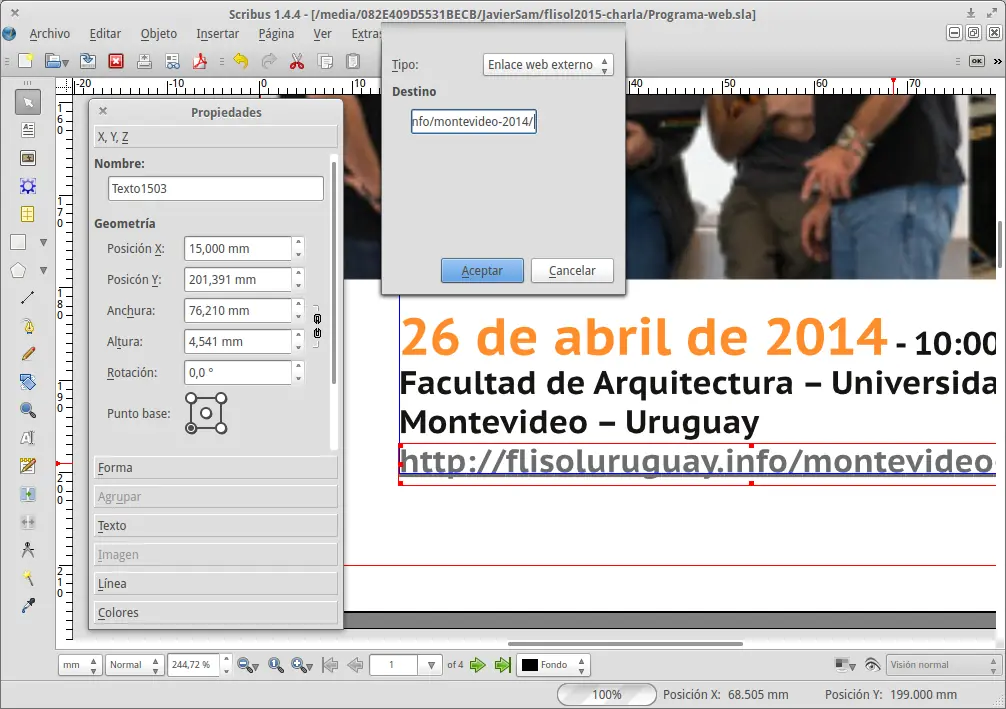Viewport: 1006px width, 709px height.
Task: Open the page number dropdown arrow
Action: [x=431, y=665]
